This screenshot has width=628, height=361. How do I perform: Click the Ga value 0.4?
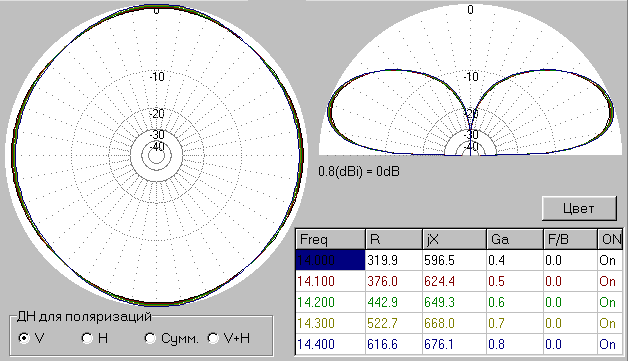(515, 260)
